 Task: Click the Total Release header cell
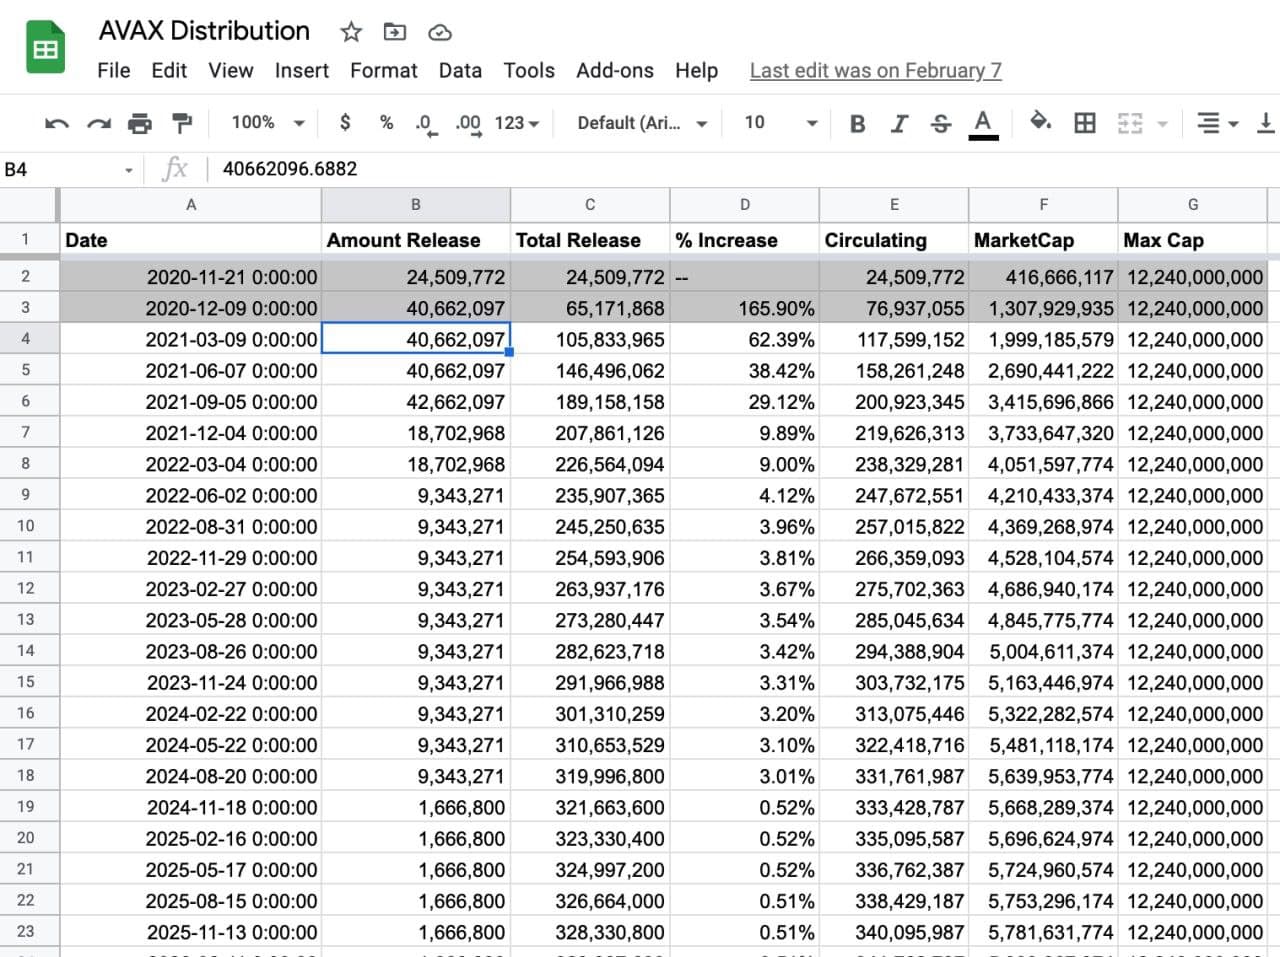click(x=590, y=240)
